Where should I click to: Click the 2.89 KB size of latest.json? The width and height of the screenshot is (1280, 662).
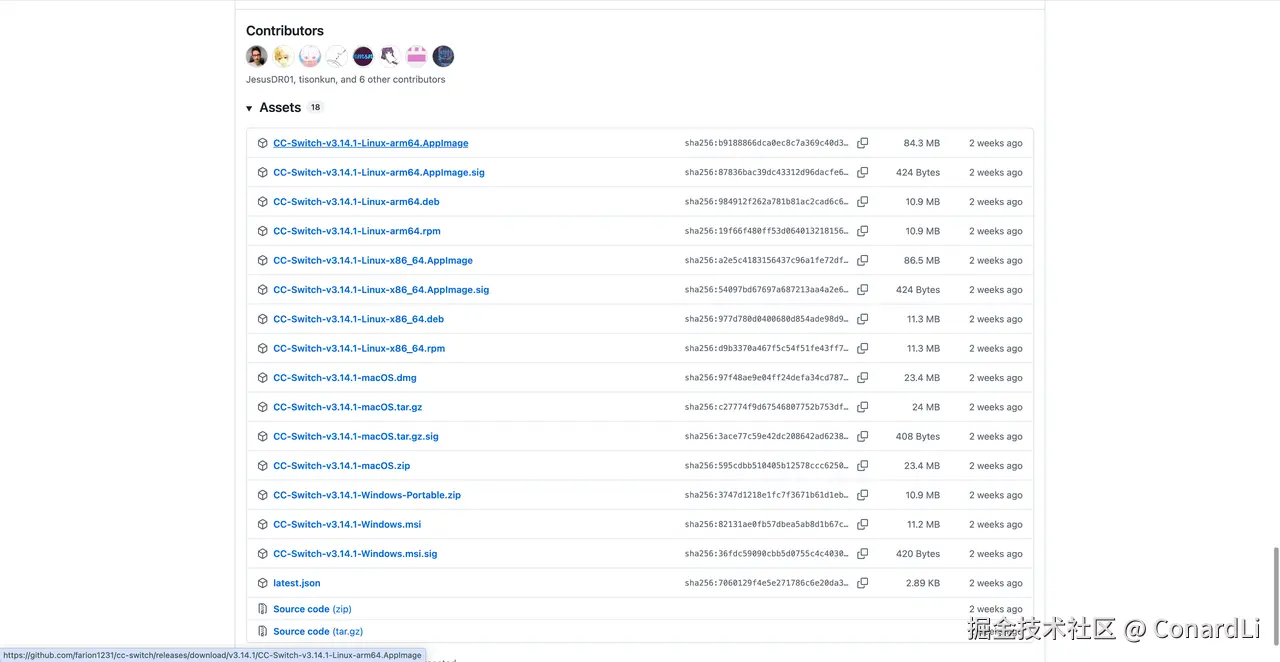click(x=923, y=583)
